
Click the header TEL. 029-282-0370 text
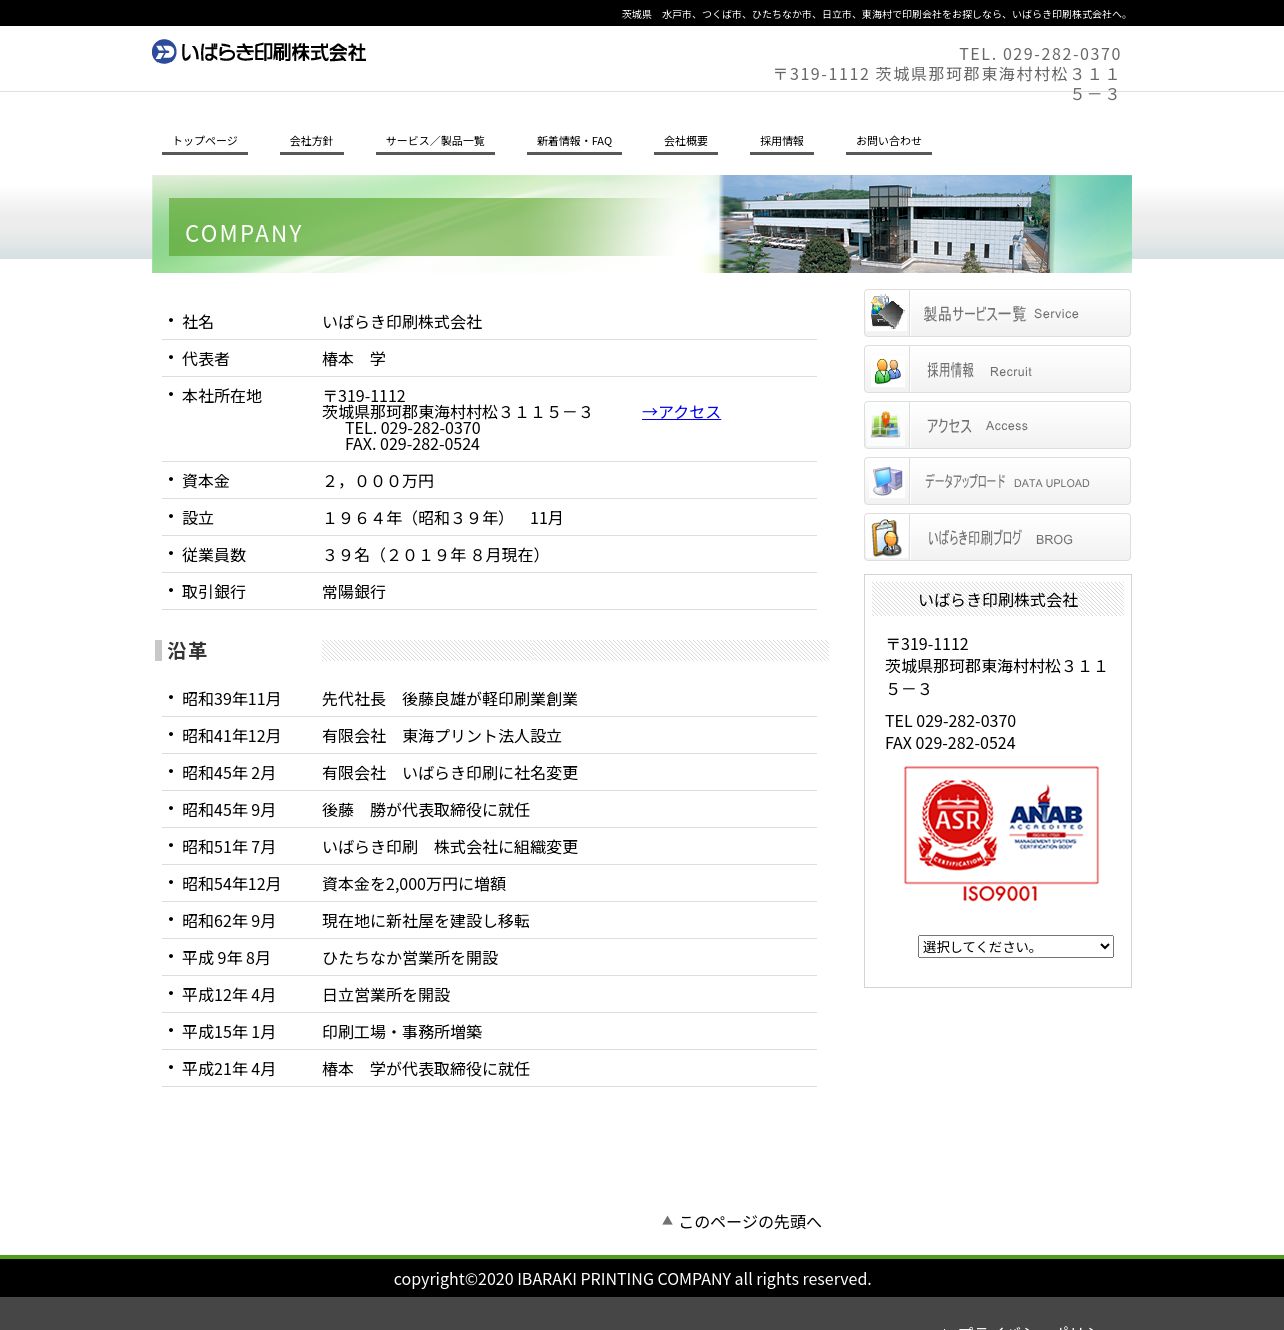1040,54
